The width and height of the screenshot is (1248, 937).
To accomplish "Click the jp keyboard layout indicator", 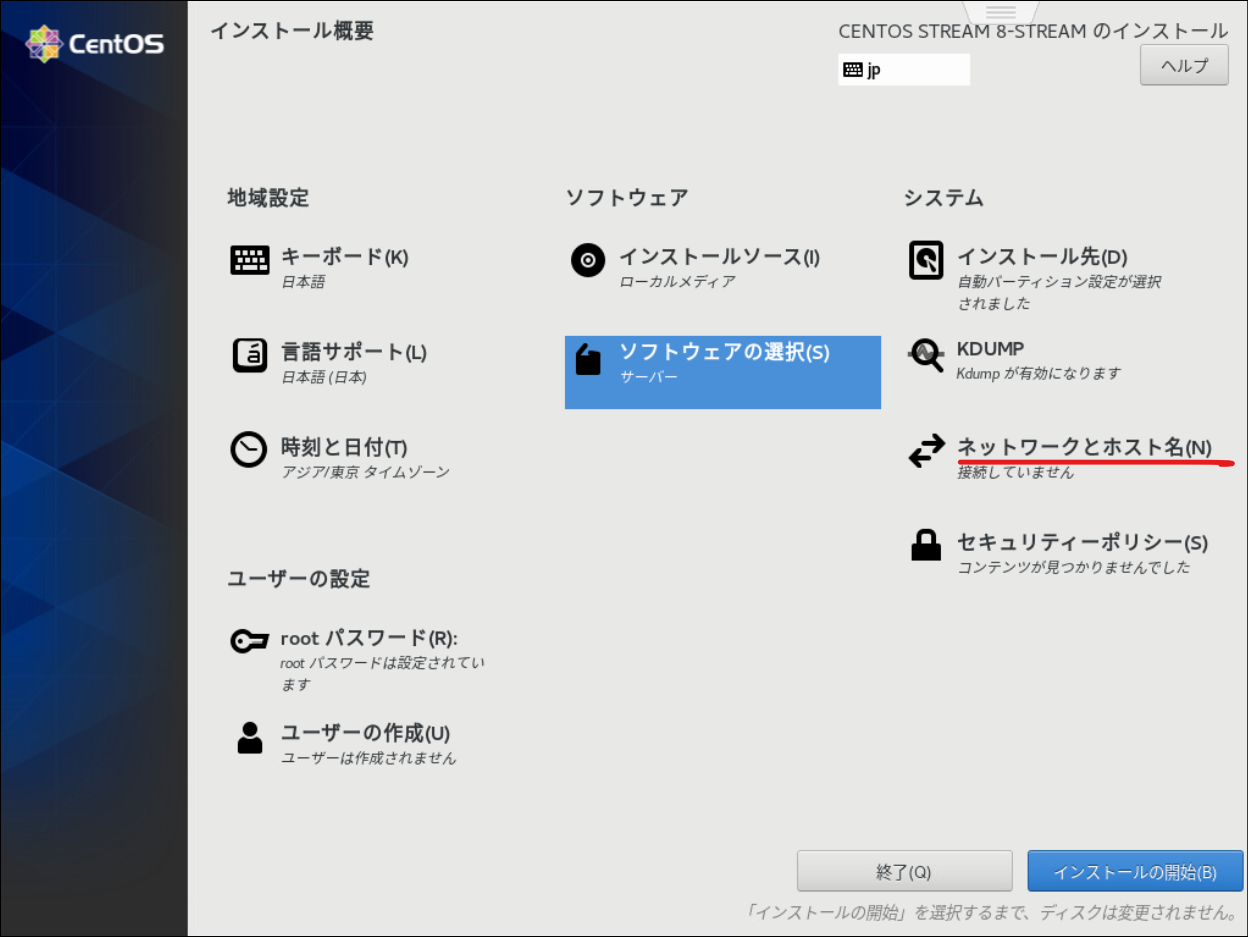I will pyautogui.click(x=904, y=70).
